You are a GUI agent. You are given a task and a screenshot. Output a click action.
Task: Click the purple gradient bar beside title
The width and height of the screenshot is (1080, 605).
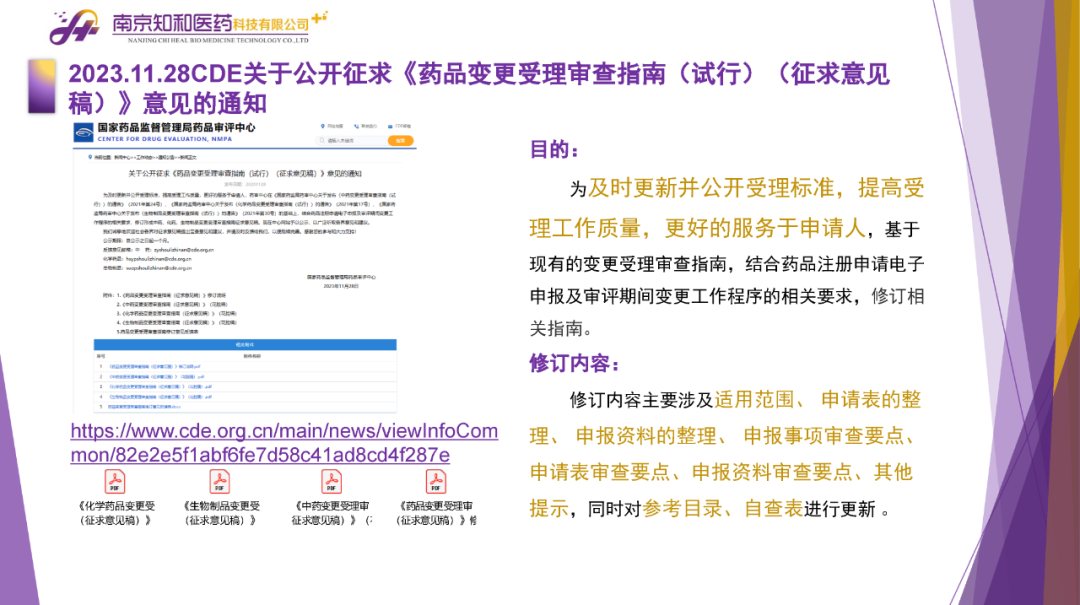click(41, 86)
